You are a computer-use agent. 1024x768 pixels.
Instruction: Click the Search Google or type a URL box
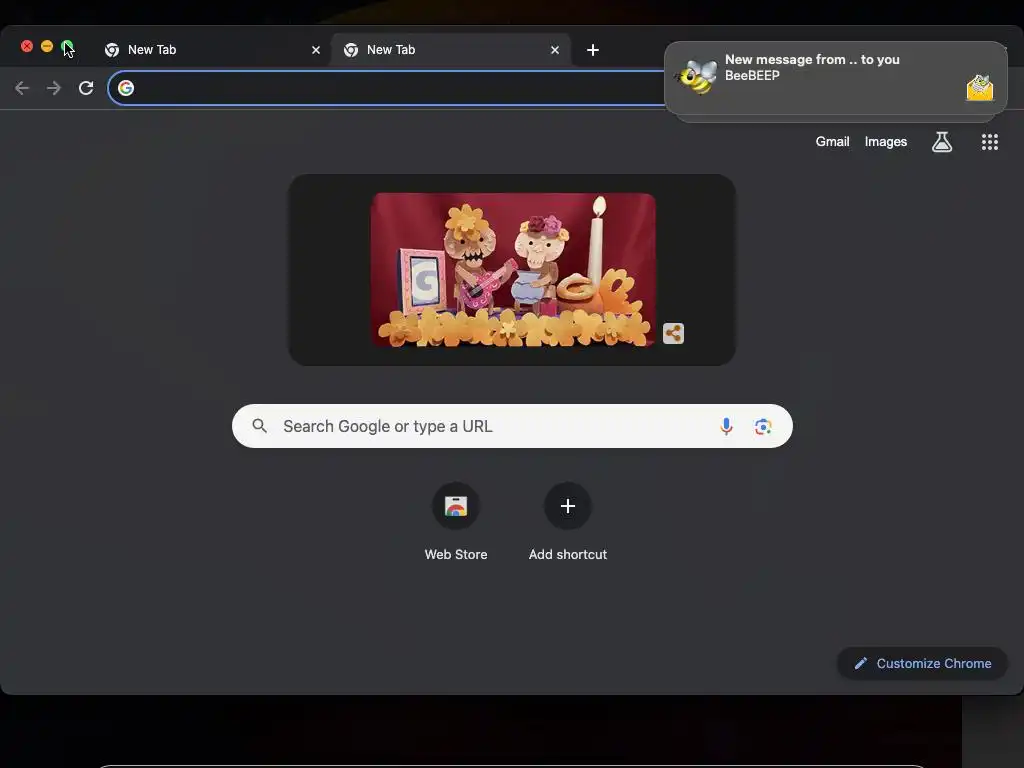click(512, 426)
